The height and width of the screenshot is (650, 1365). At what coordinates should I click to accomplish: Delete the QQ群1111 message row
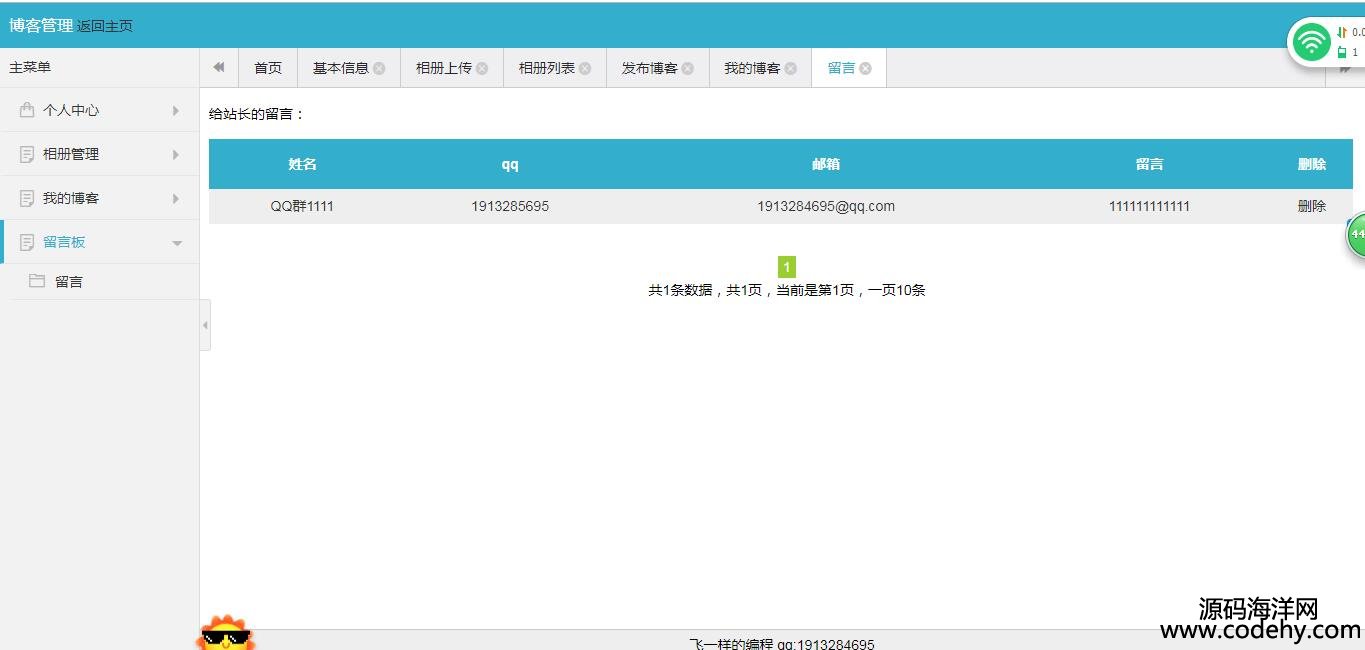1311,206
